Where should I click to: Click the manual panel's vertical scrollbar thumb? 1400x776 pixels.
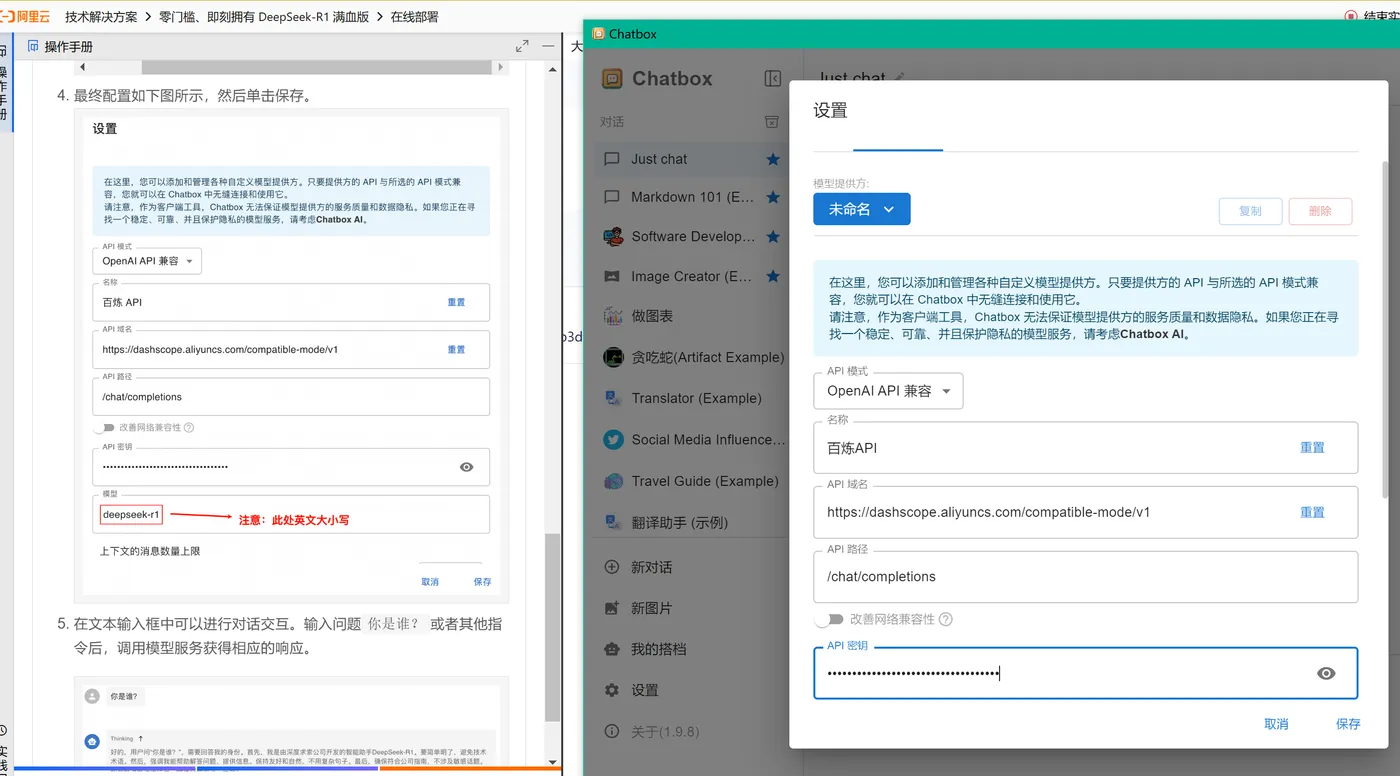pos(553,627)
